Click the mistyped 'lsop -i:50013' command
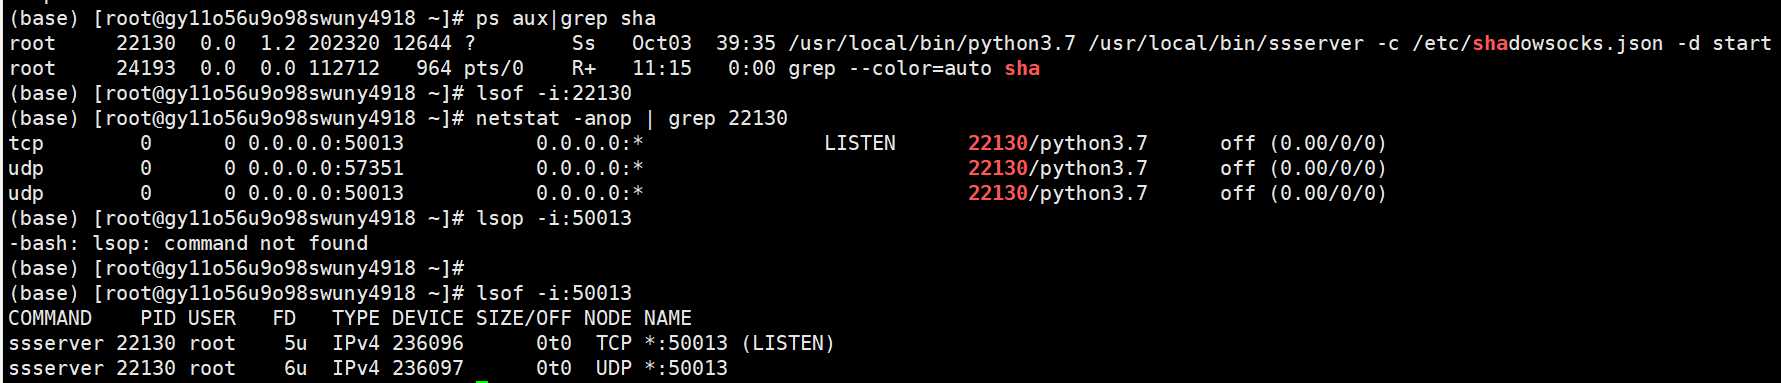 coord(553,218)
